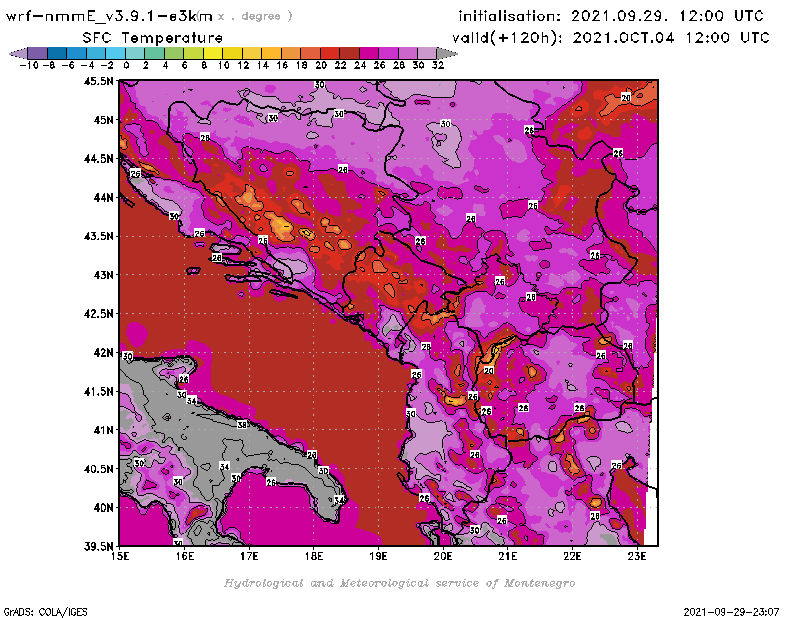Click the 'valid(+120h): 2021.OCT.04 12:00 UTC' line

pos(611,38)
